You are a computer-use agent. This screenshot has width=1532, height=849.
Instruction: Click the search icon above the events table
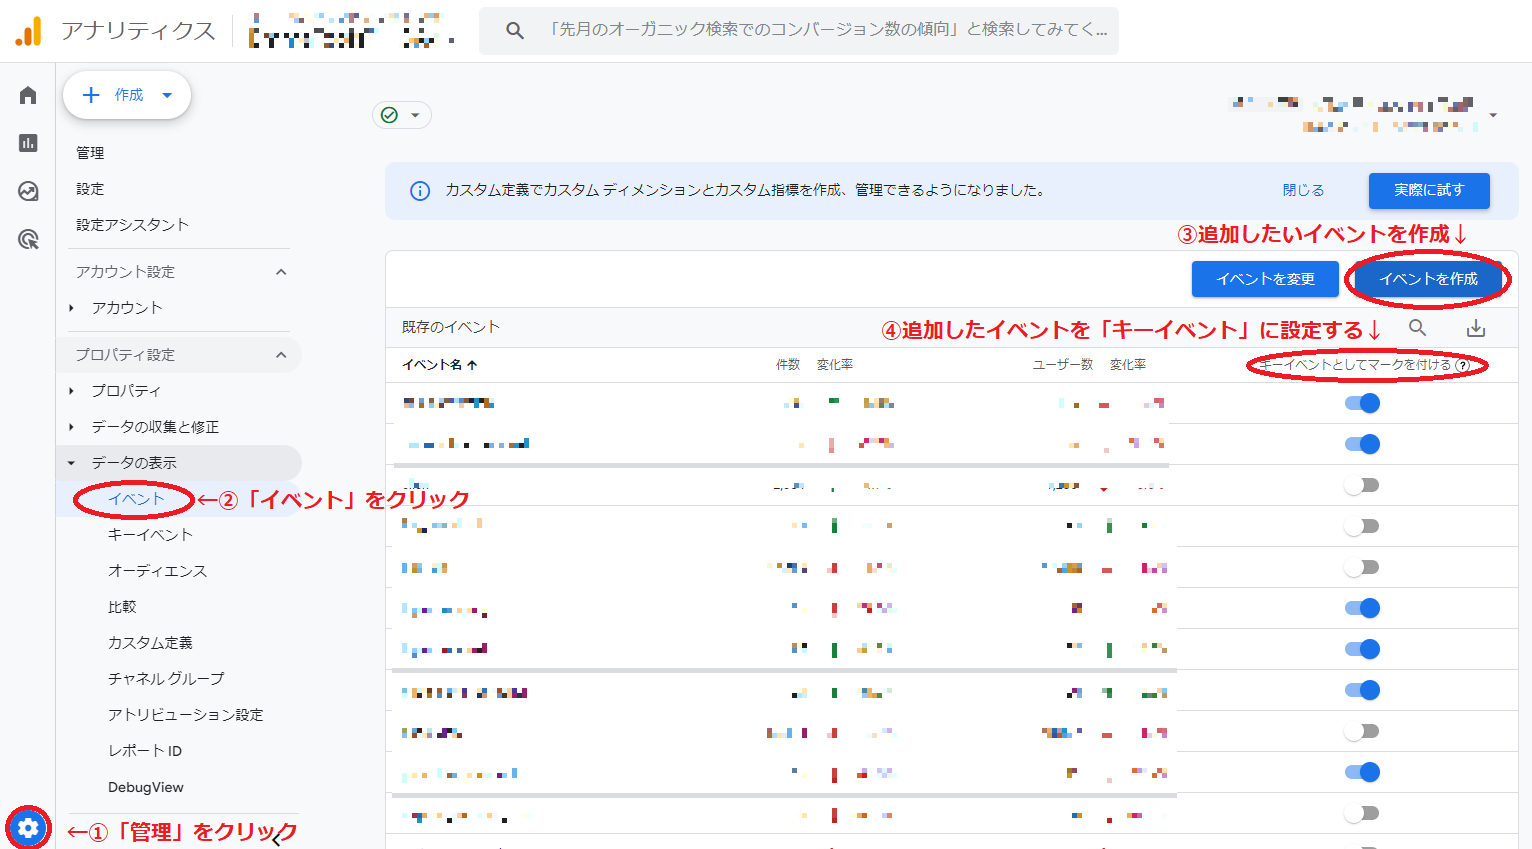[x=1417, y=327]
